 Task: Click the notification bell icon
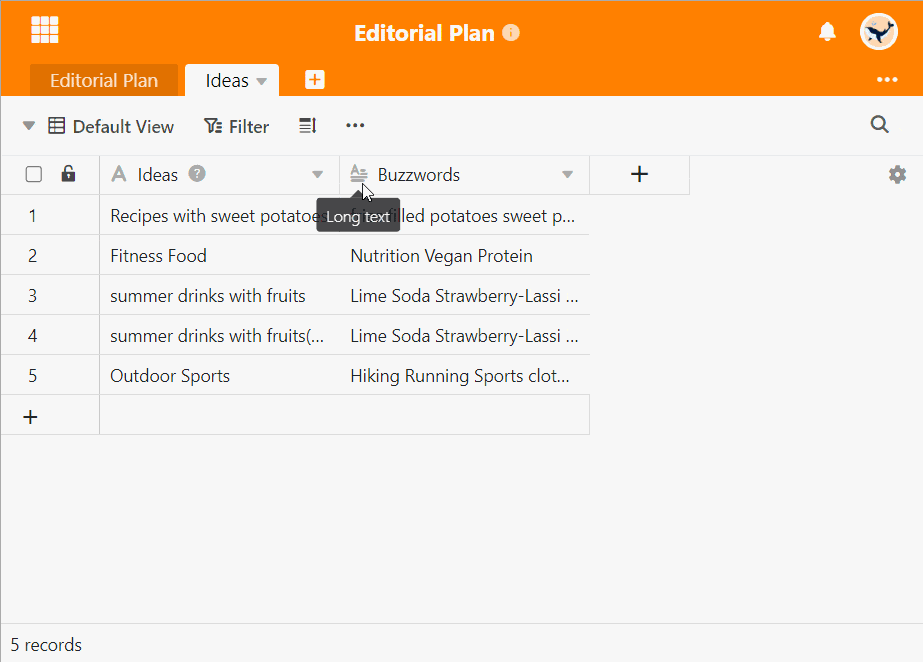click(827, 32)
